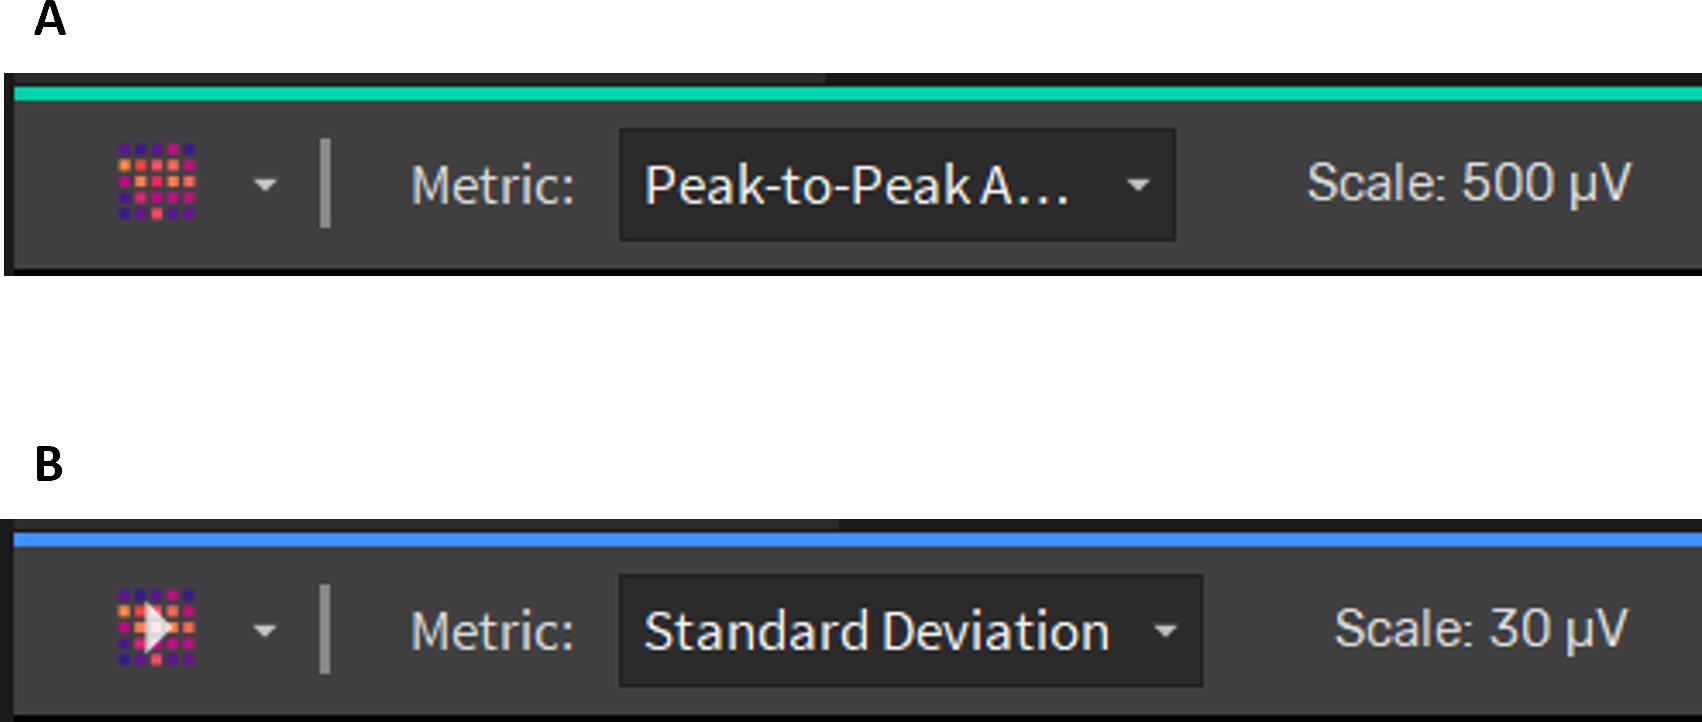Expand the arrow beside panel B's heatmap play icon
Image resolution: width=1702 pixels, height=722 pixels.
265,631
